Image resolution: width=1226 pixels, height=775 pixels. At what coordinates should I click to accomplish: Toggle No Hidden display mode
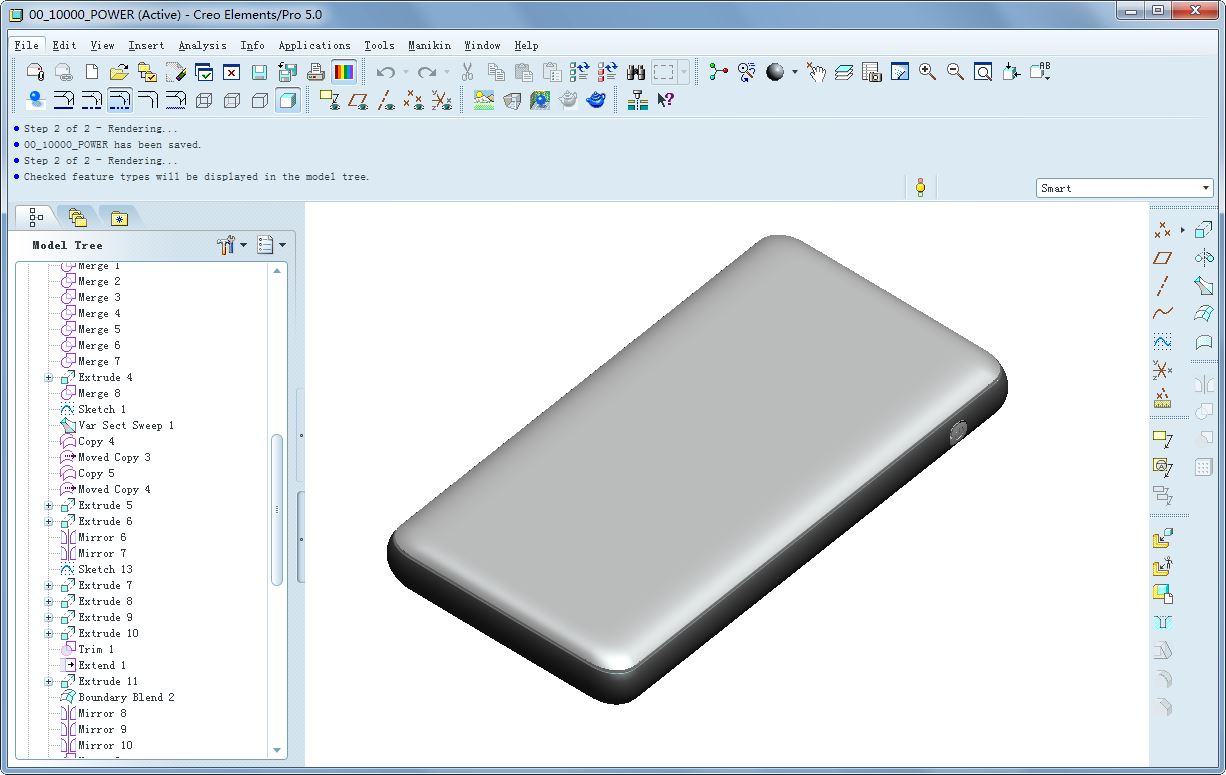click(260, 100)
